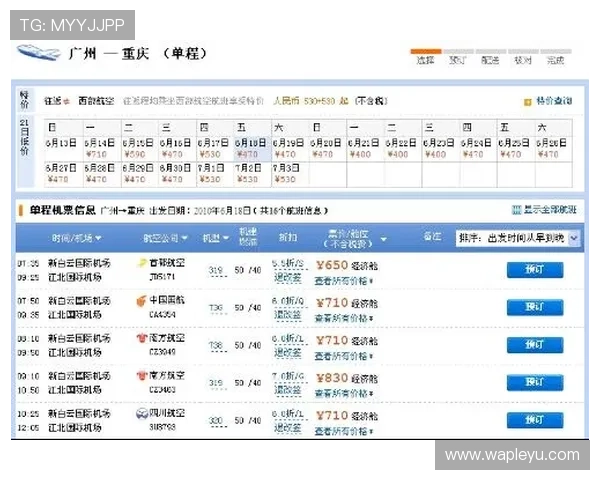Open the 时间/机场 column filter arrow
Image resolution: width=600 pixels, height=480 pixels.
pyautogui.click(x=98, y=238)
